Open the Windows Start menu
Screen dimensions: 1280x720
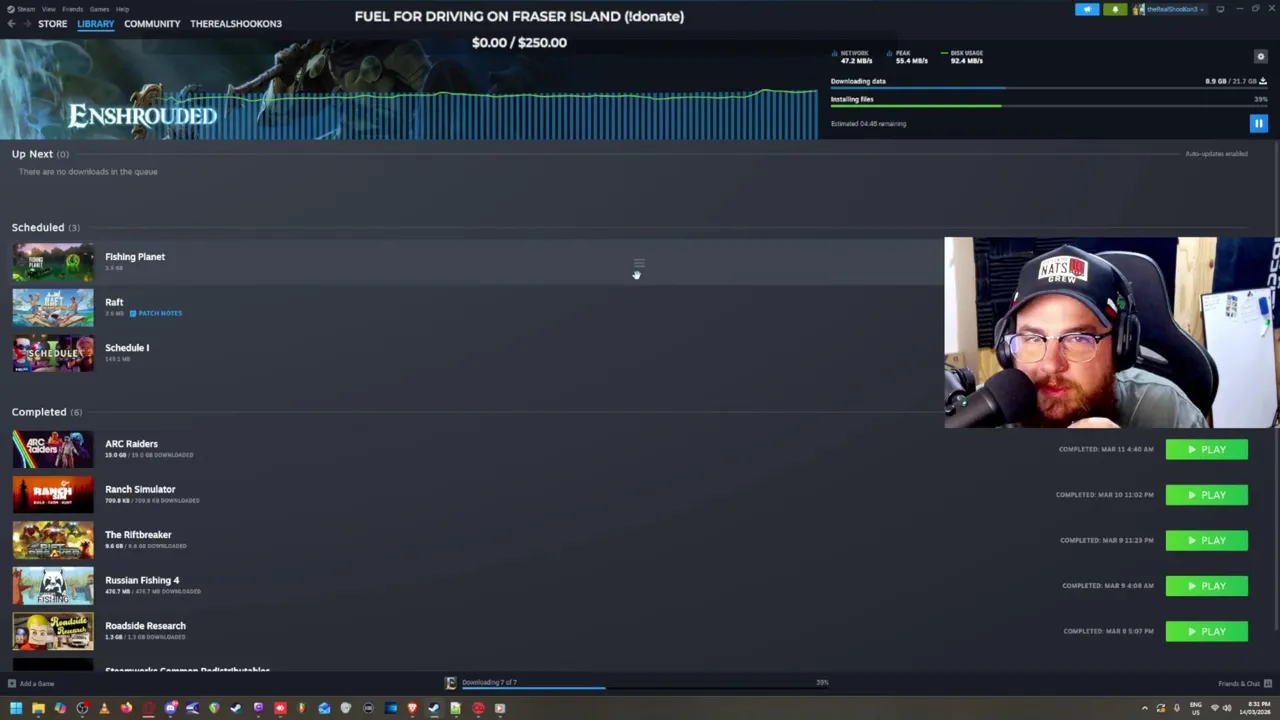point(16,708)
